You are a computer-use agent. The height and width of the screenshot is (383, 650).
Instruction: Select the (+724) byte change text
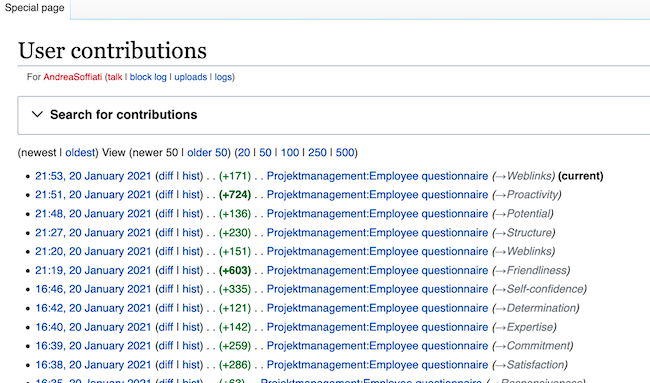(235, 195)
